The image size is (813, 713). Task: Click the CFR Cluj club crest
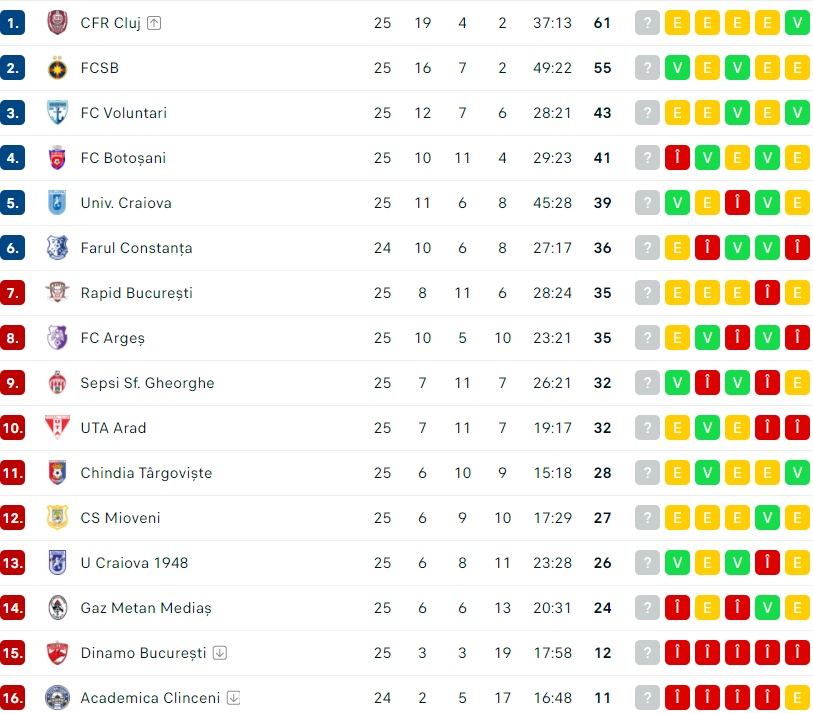[x=57, y=23]
